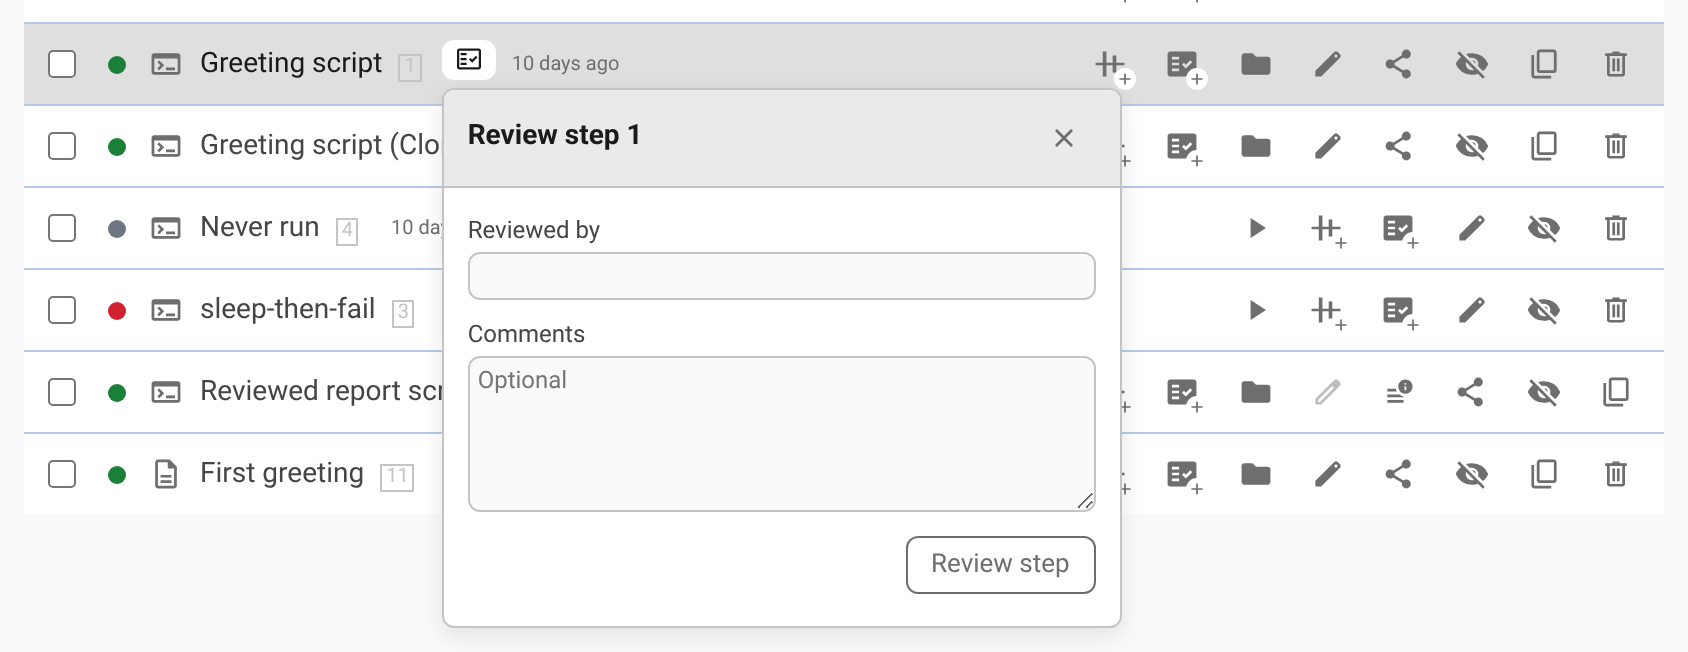The height and width of the screenshot is (652, 1688).
Task: Close the Review step 1 dialog
Action: pos(1064,138)
